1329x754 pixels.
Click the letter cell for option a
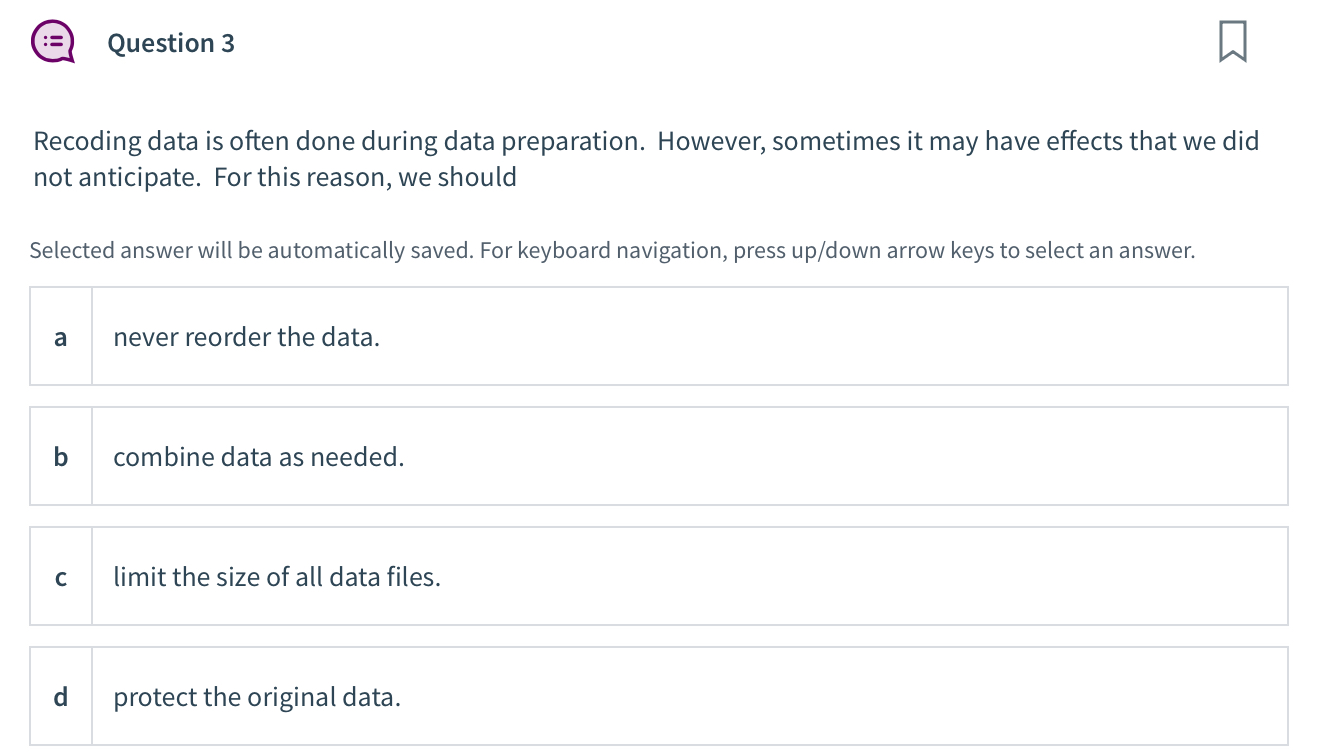60,337
